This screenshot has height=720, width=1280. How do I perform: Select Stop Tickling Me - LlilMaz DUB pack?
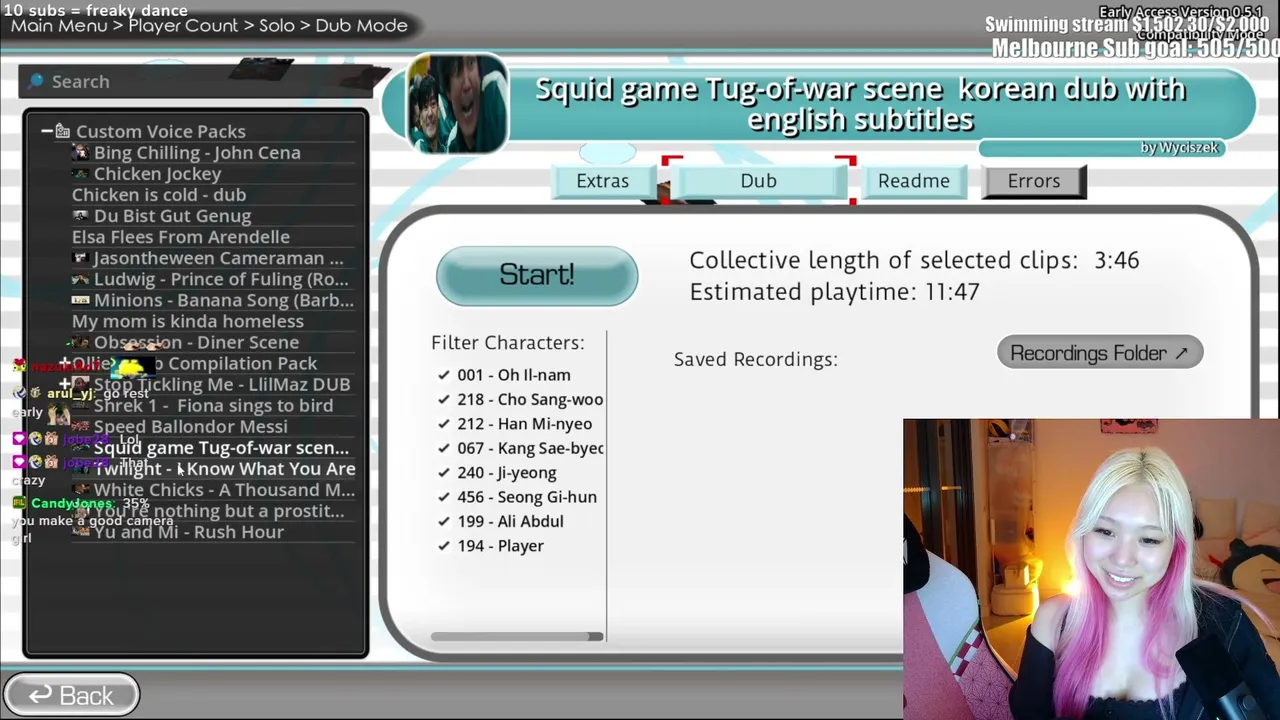pyautogui.click(x=222, y=384)
